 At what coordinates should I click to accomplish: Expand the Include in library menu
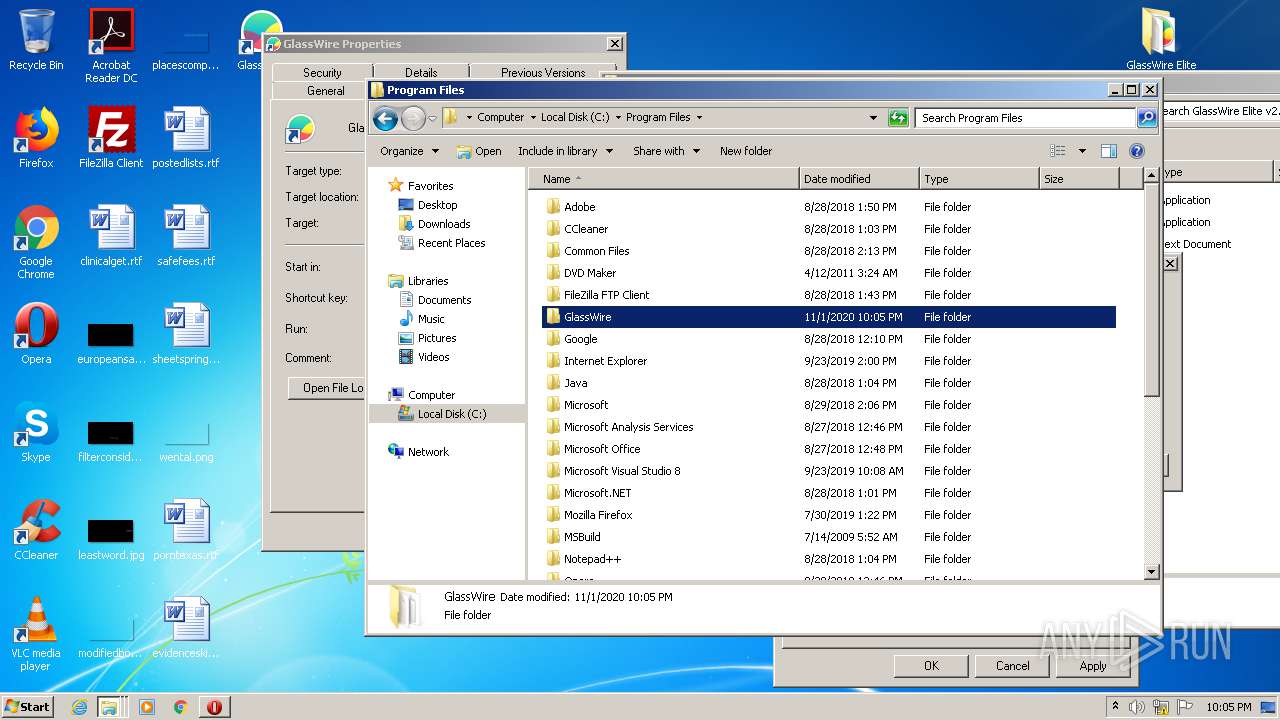pyautogui.click(x=564, y=151)
